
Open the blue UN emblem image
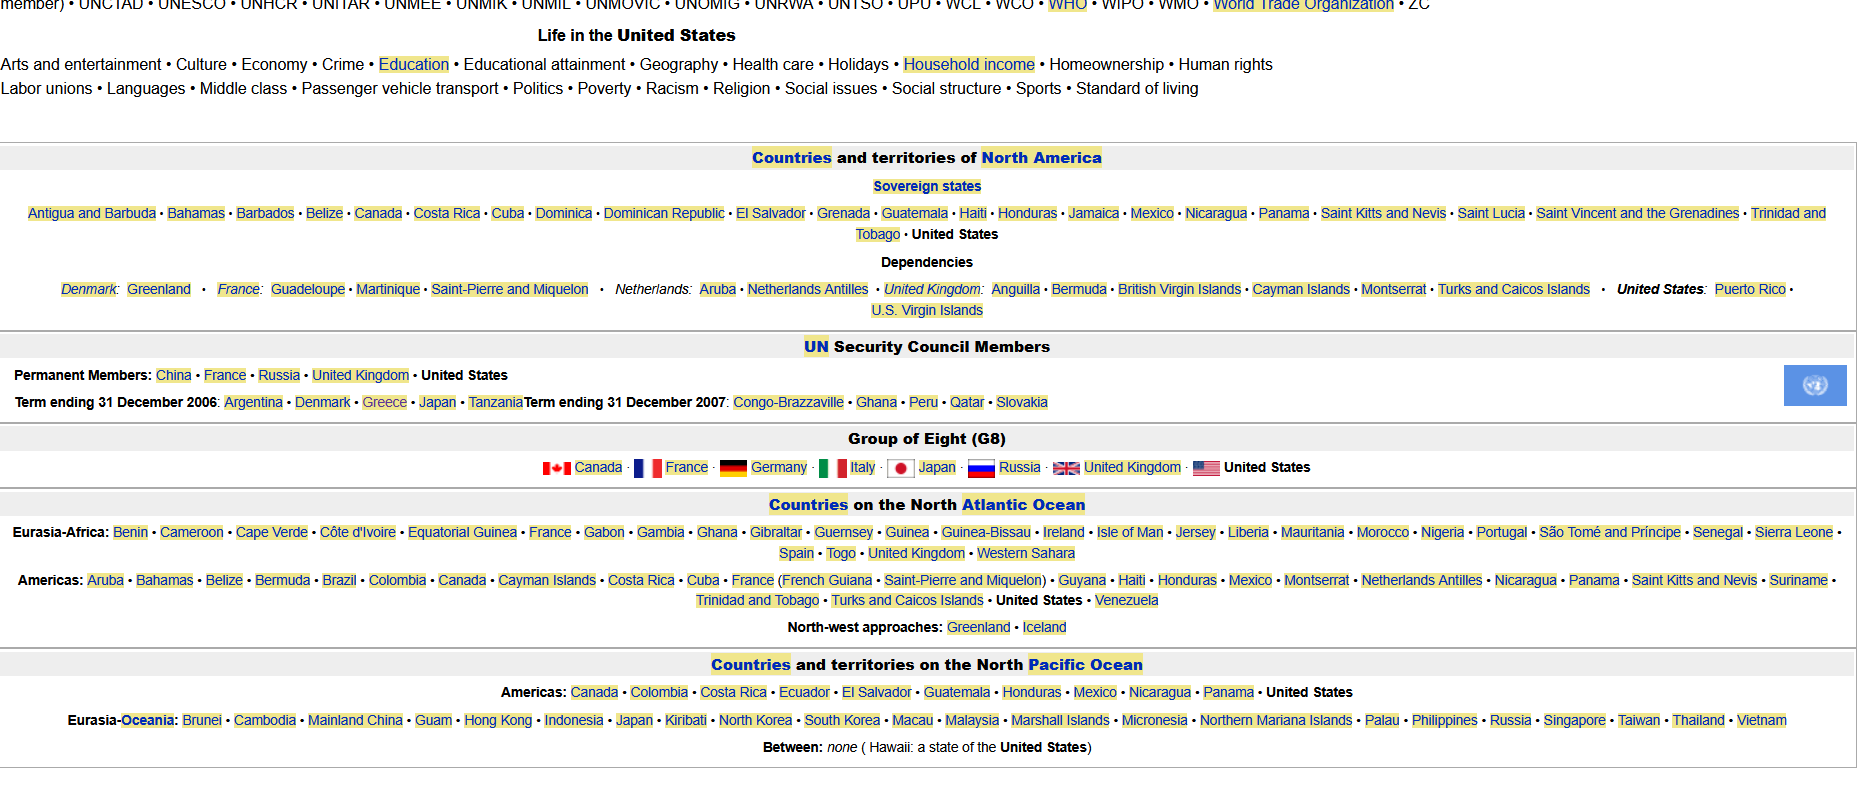1814,385
